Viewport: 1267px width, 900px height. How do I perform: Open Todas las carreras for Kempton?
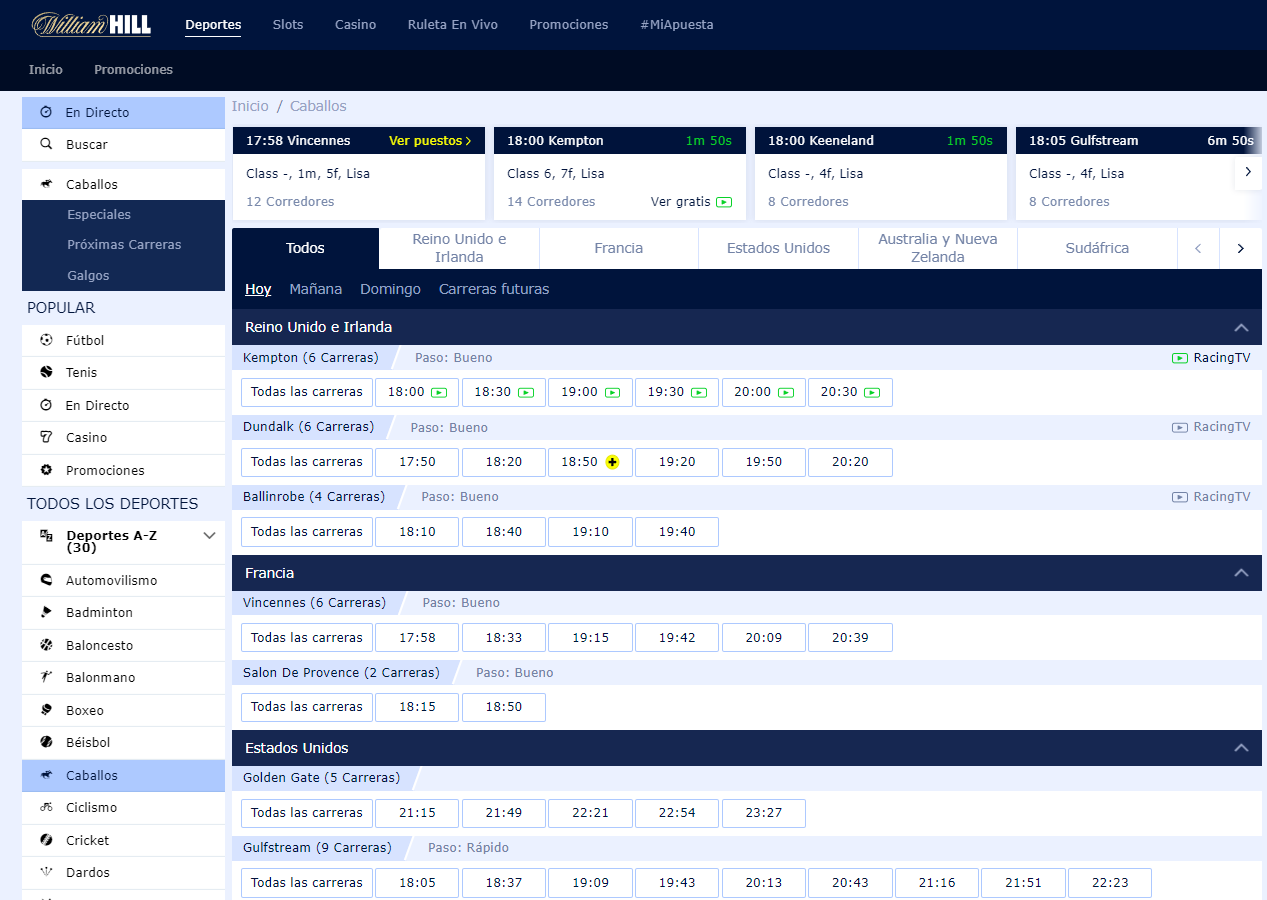(x=307, y=392)
